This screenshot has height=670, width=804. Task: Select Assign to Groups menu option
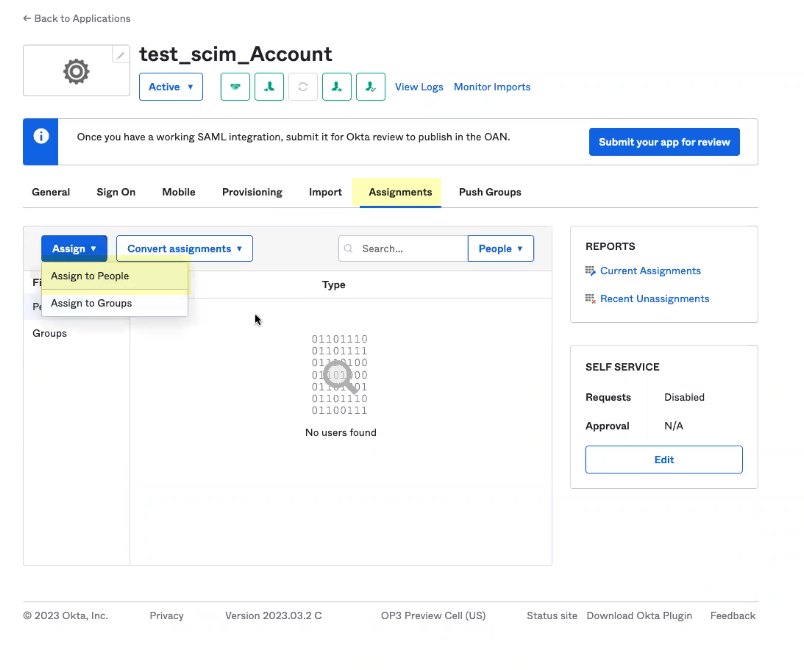[91, 303]
